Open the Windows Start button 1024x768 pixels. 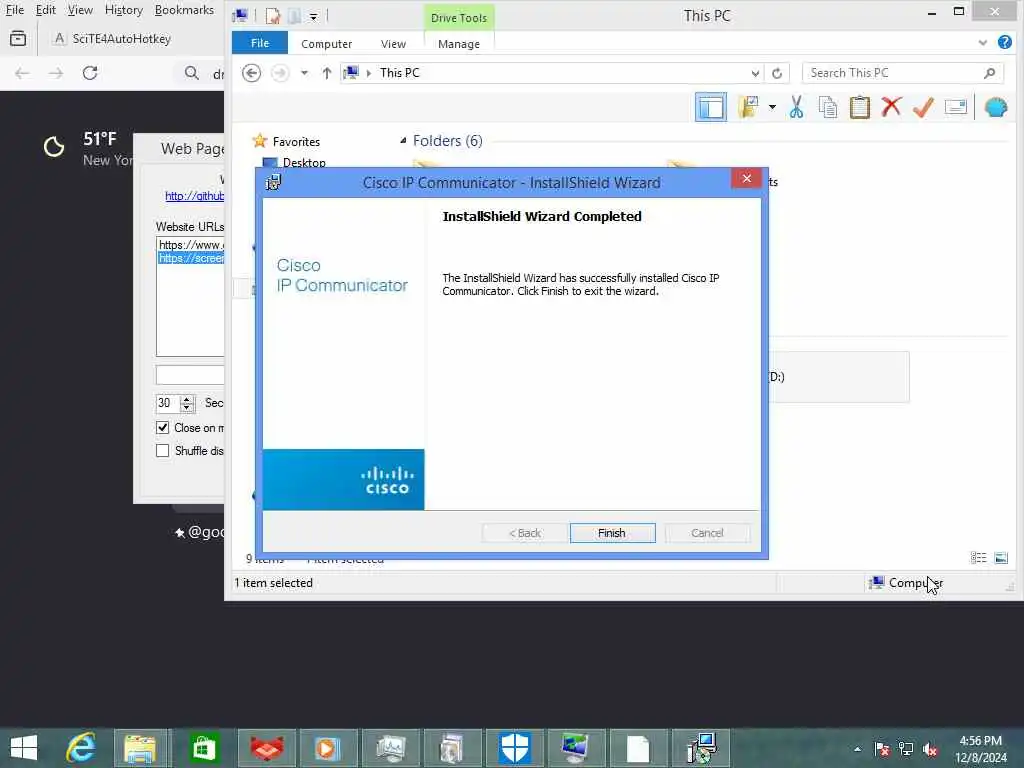click(24, 748)
